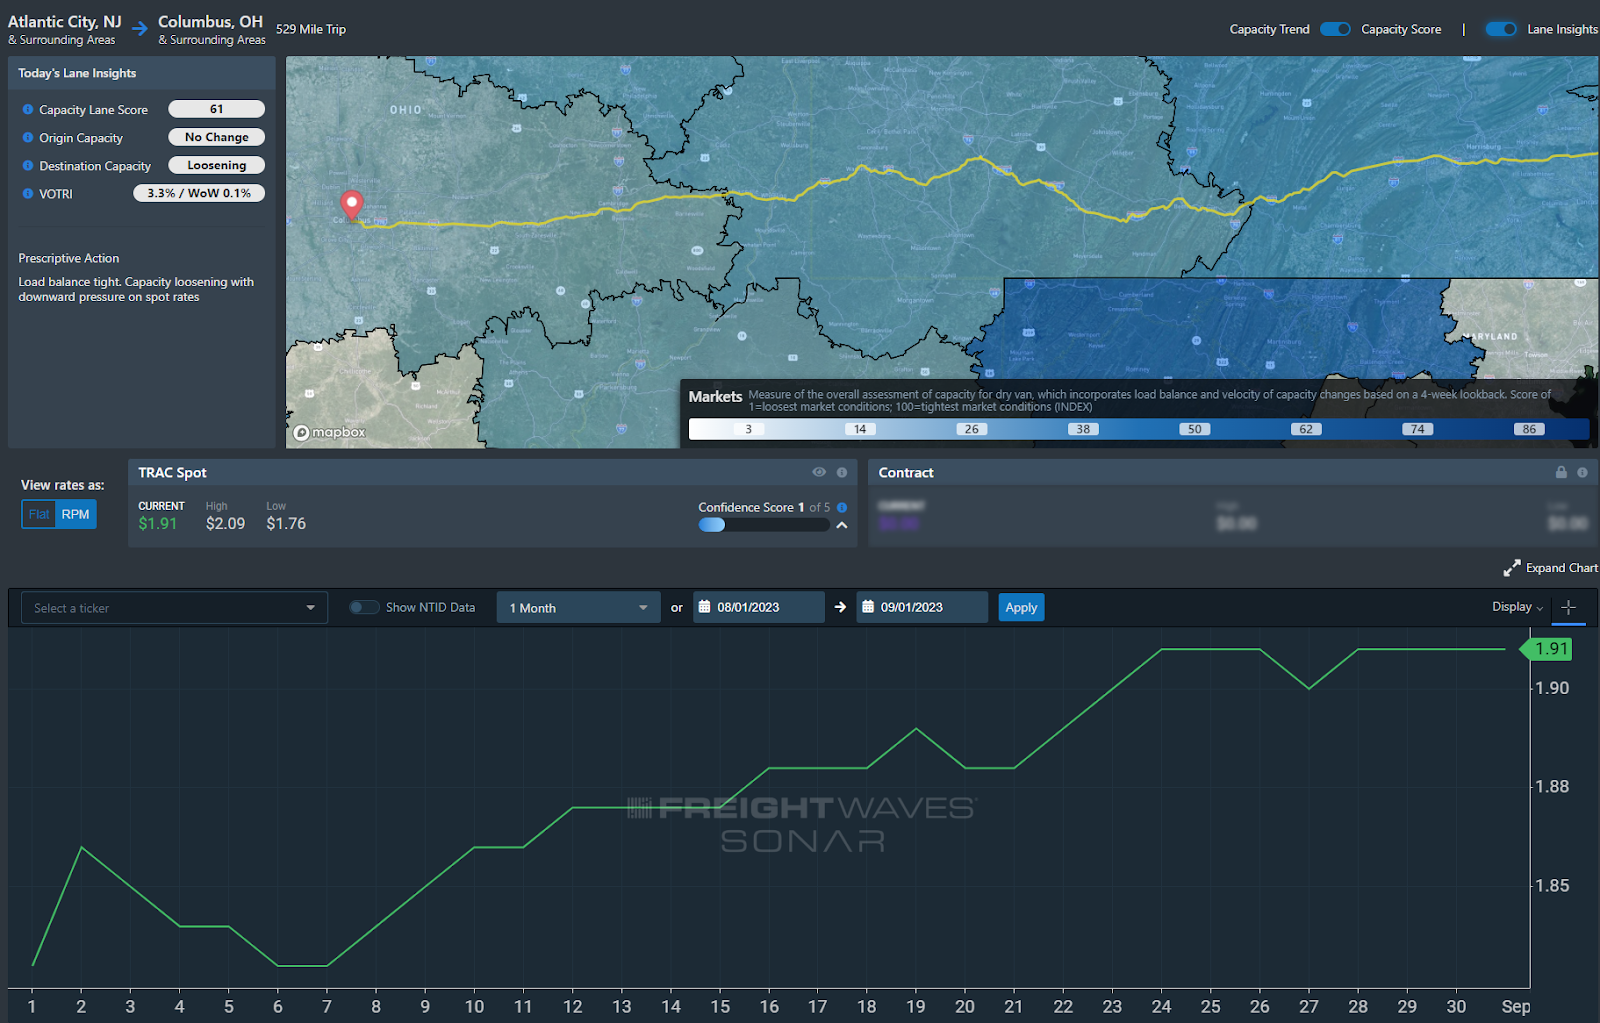1600x1023 pixels.
Task: Click the High rate value $2.09
Action: (225, 524)
